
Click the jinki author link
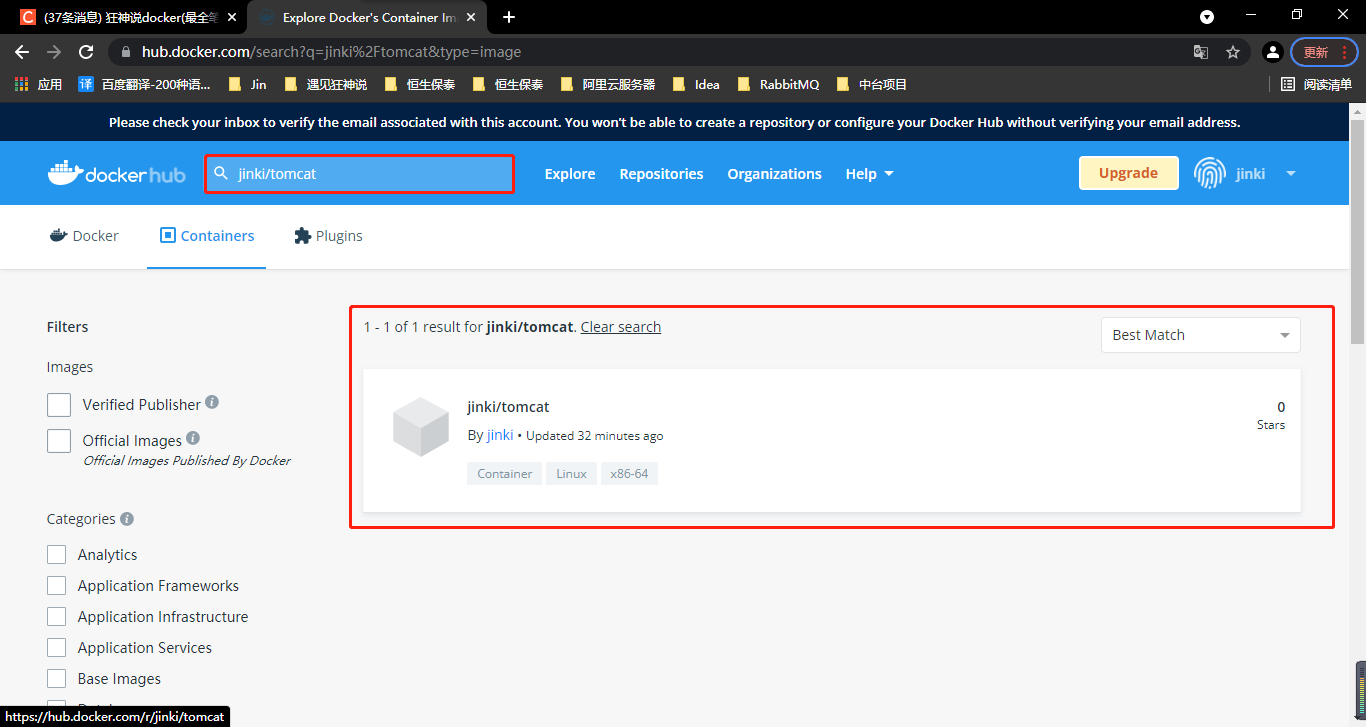500,435
